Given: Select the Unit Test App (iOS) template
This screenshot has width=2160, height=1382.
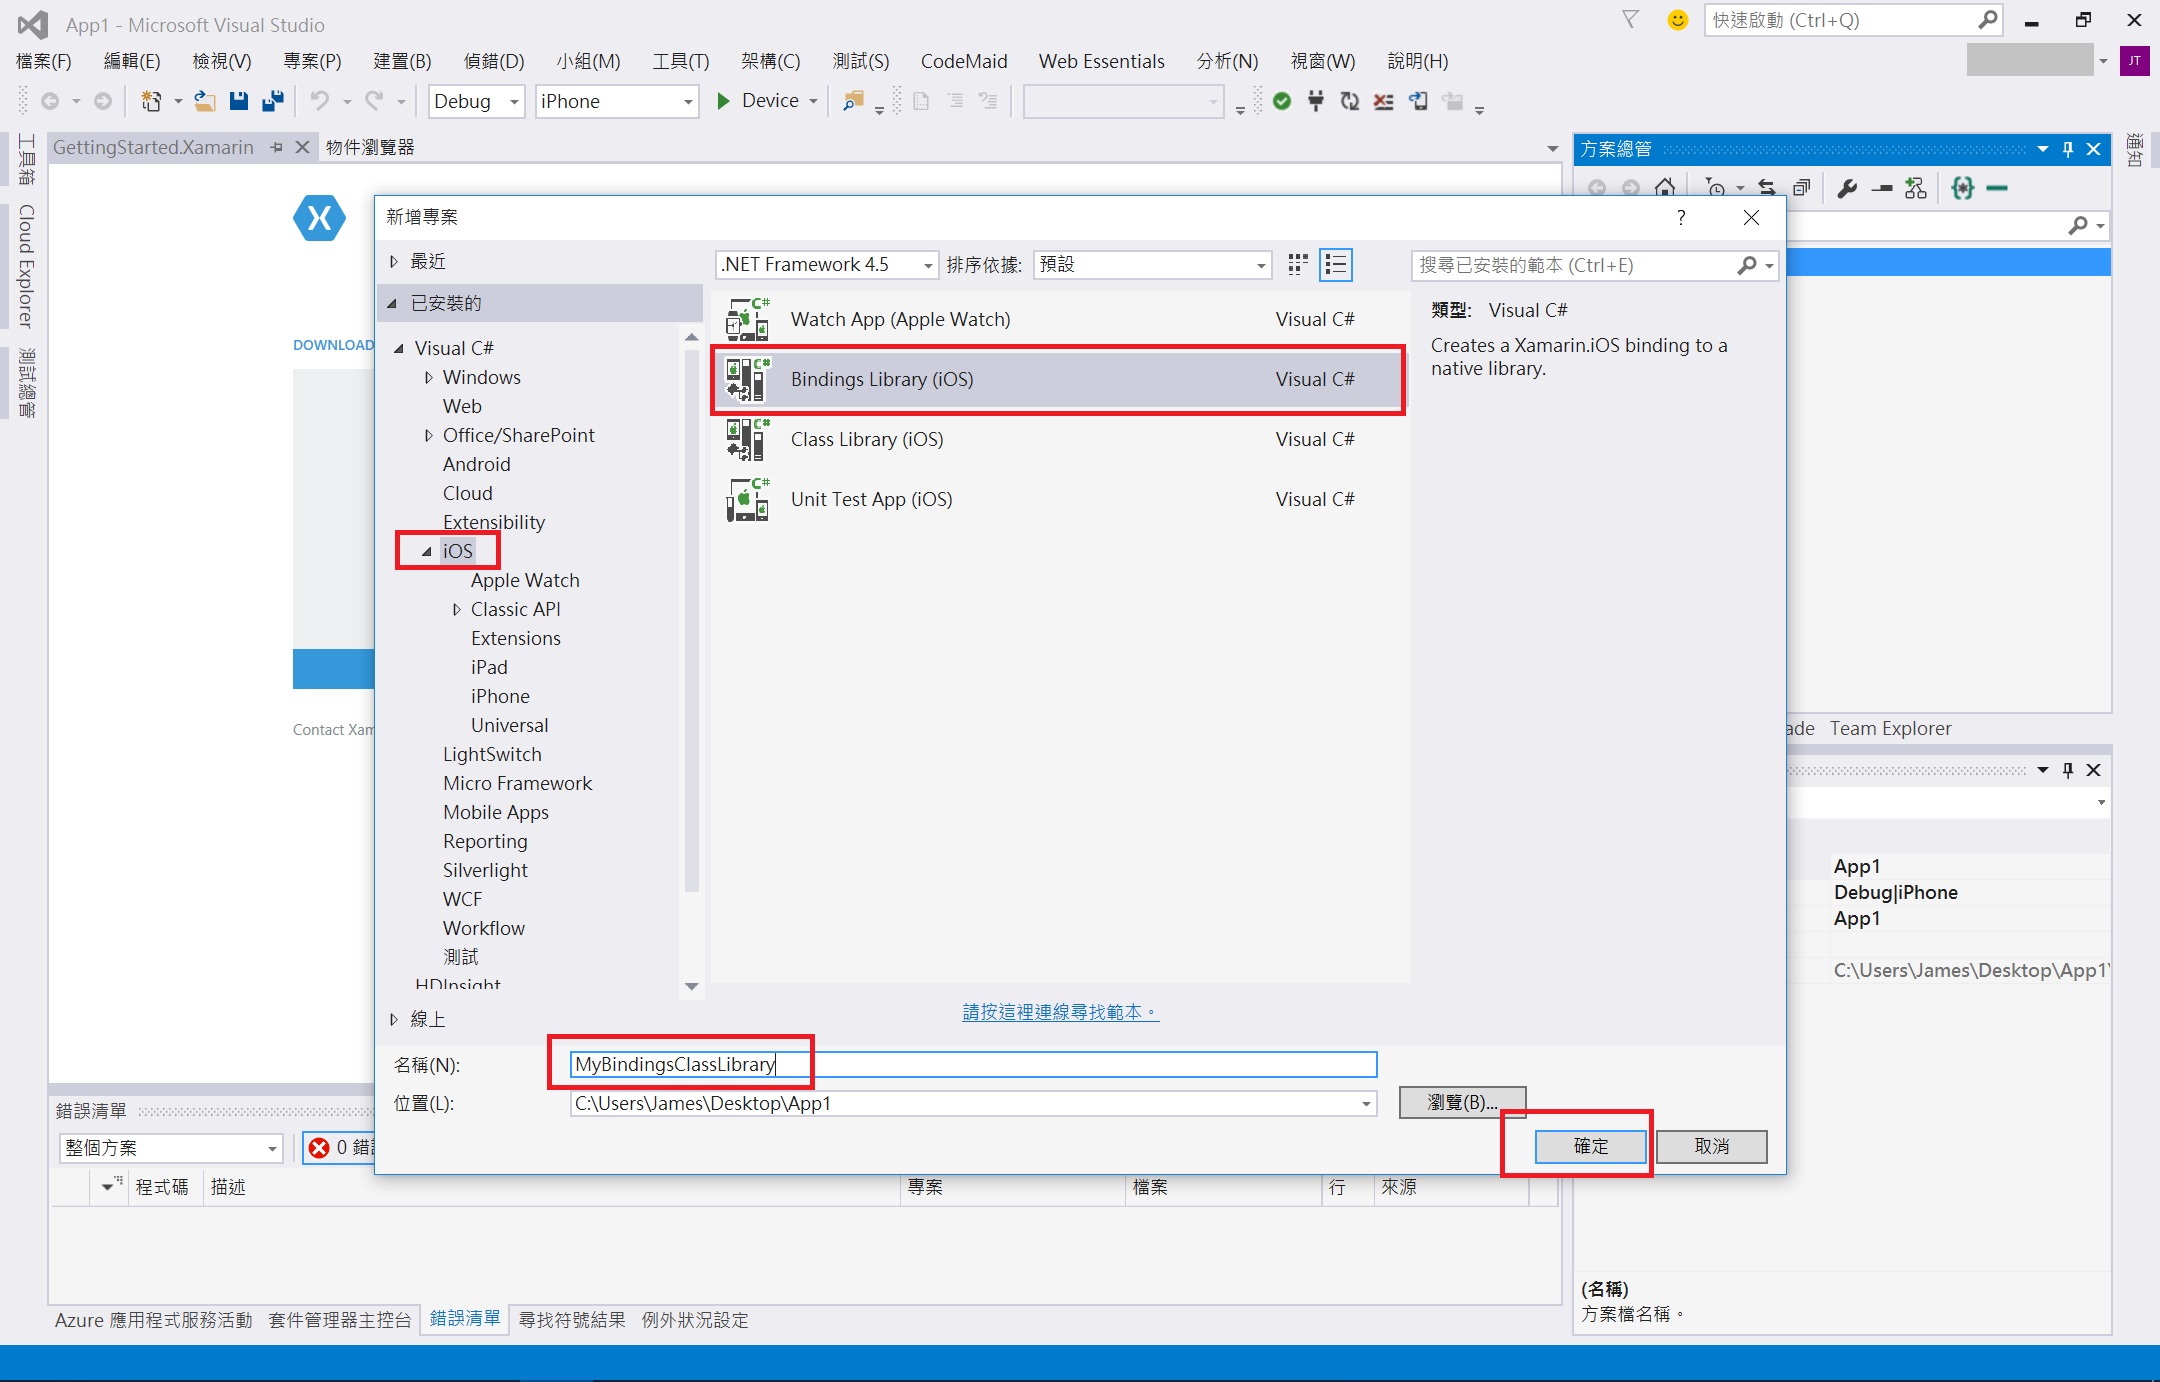Looking at the screenshot, I should (x=1058, y=499).
